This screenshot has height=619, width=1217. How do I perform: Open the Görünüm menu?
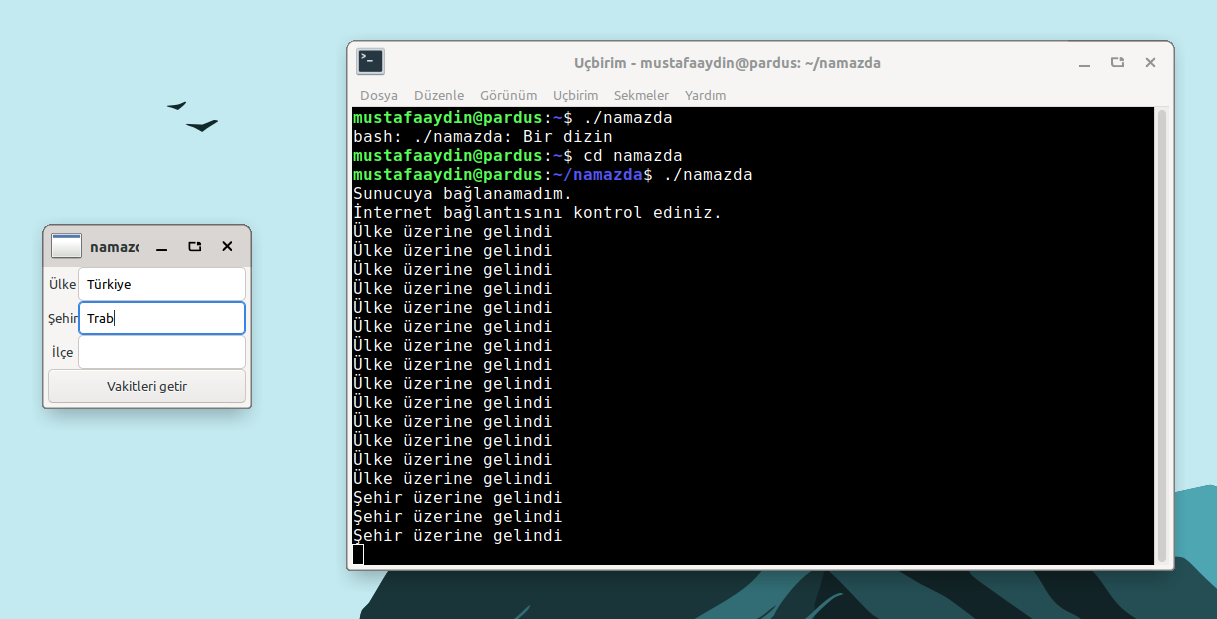point(508,95)
